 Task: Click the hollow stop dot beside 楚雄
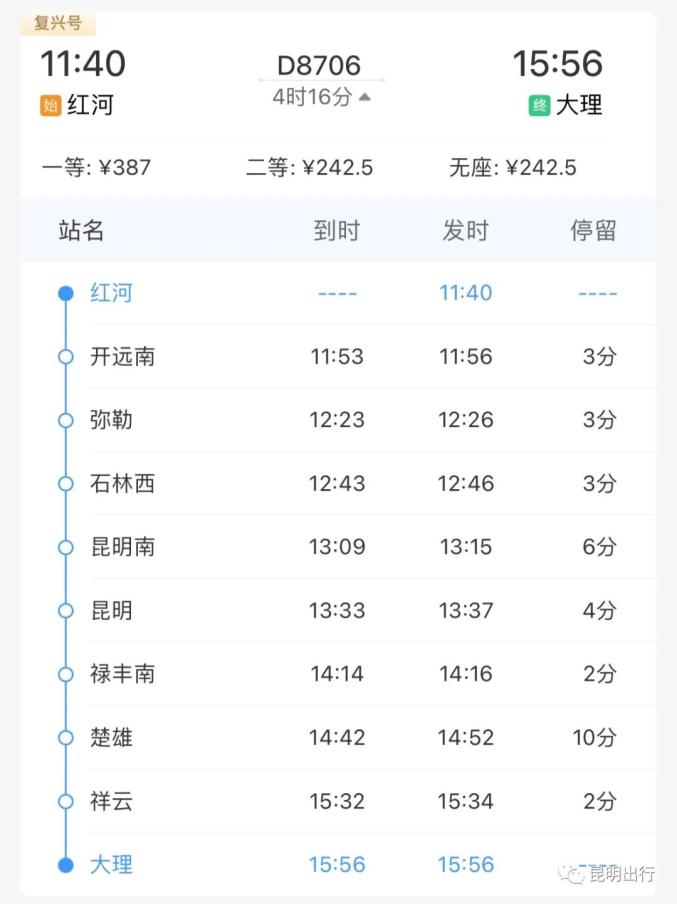(66, 737)
